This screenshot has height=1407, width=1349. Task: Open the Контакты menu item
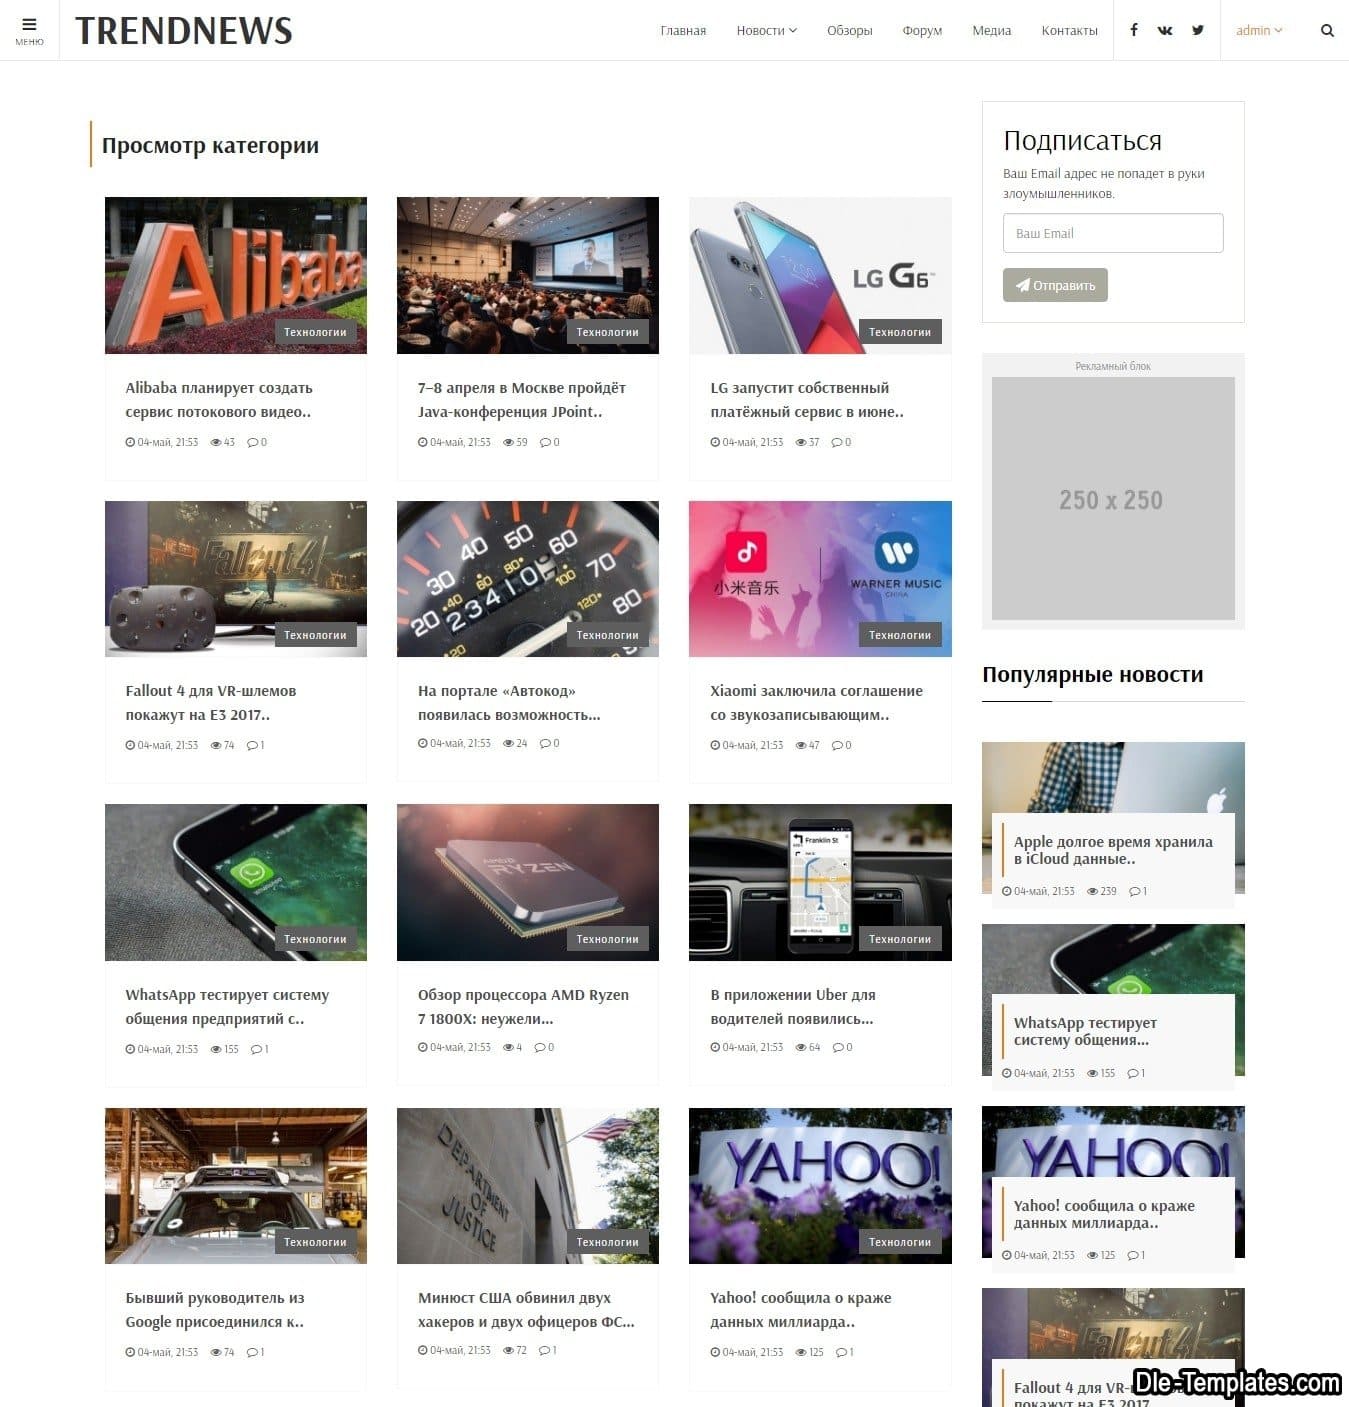pyautogui.click(x=1069, y=30)
